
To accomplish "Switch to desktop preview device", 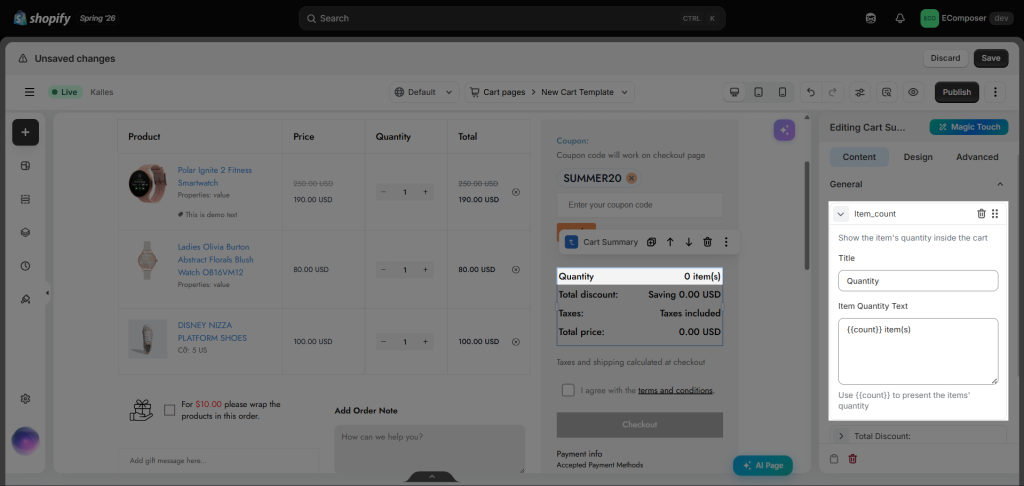I will tap(735, 92).
